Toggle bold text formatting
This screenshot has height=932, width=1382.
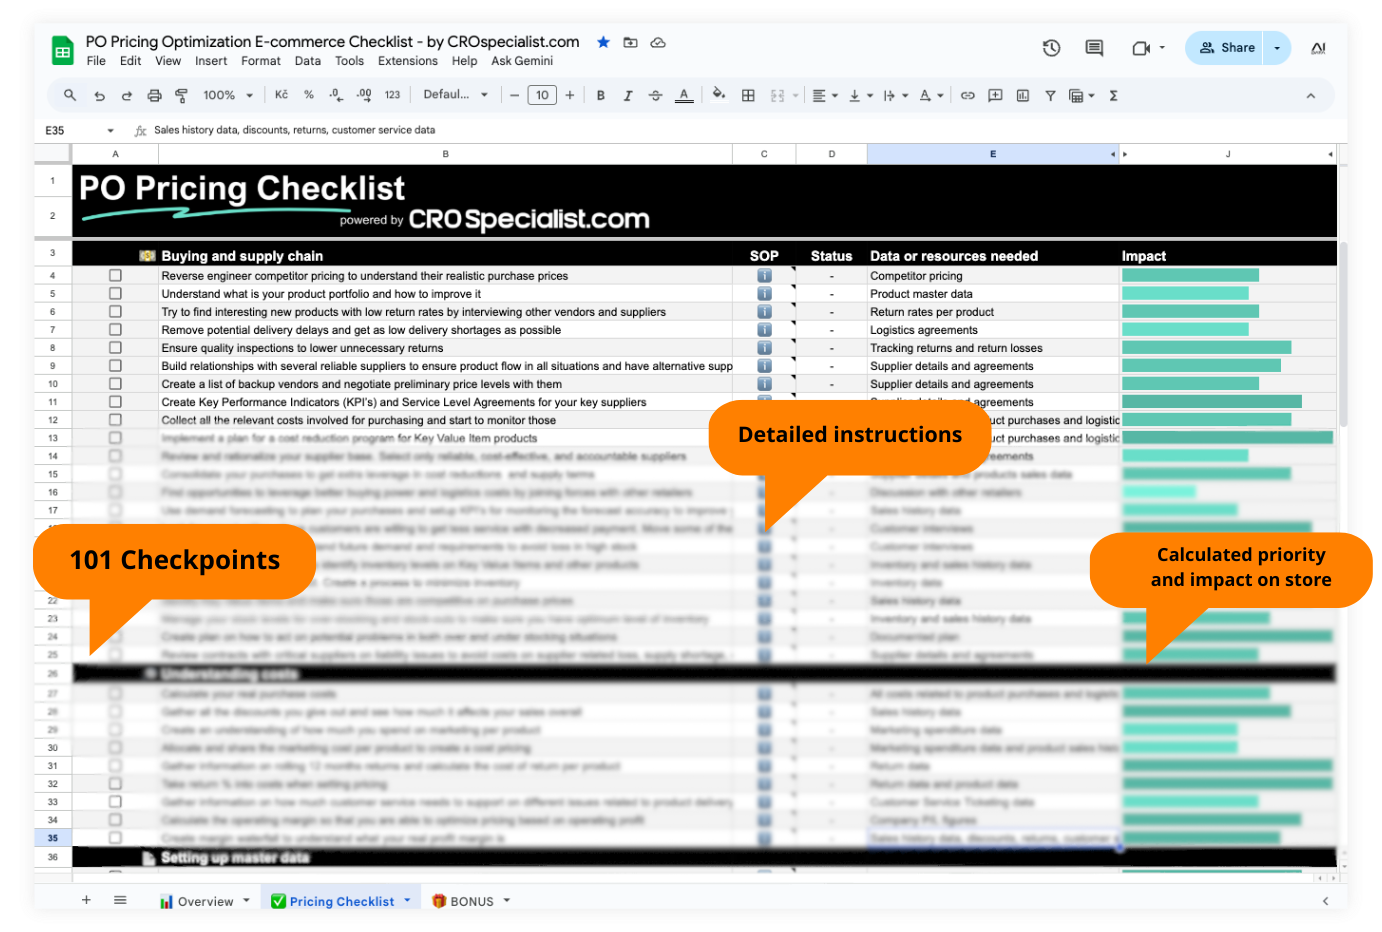(x=600, y=96)
